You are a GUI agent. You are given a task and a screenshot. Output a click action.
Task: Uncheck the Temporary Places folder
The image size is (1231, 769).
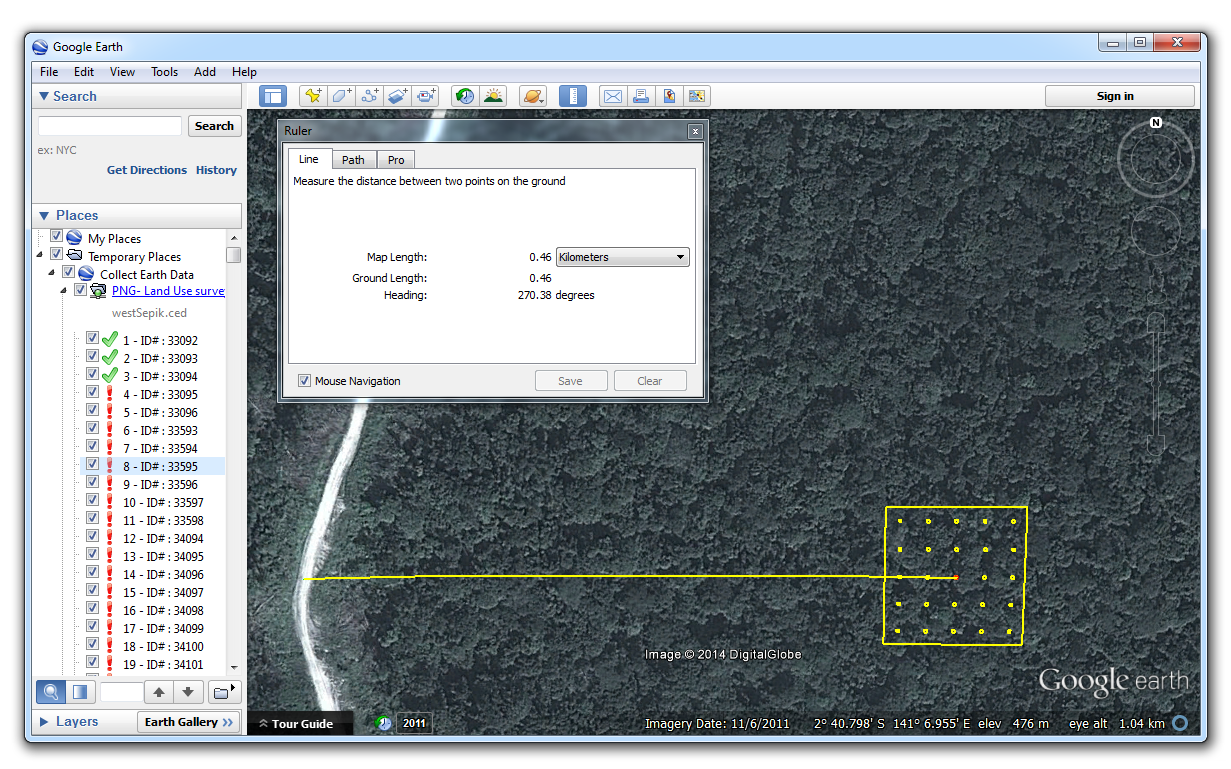(x=56, y=255)
